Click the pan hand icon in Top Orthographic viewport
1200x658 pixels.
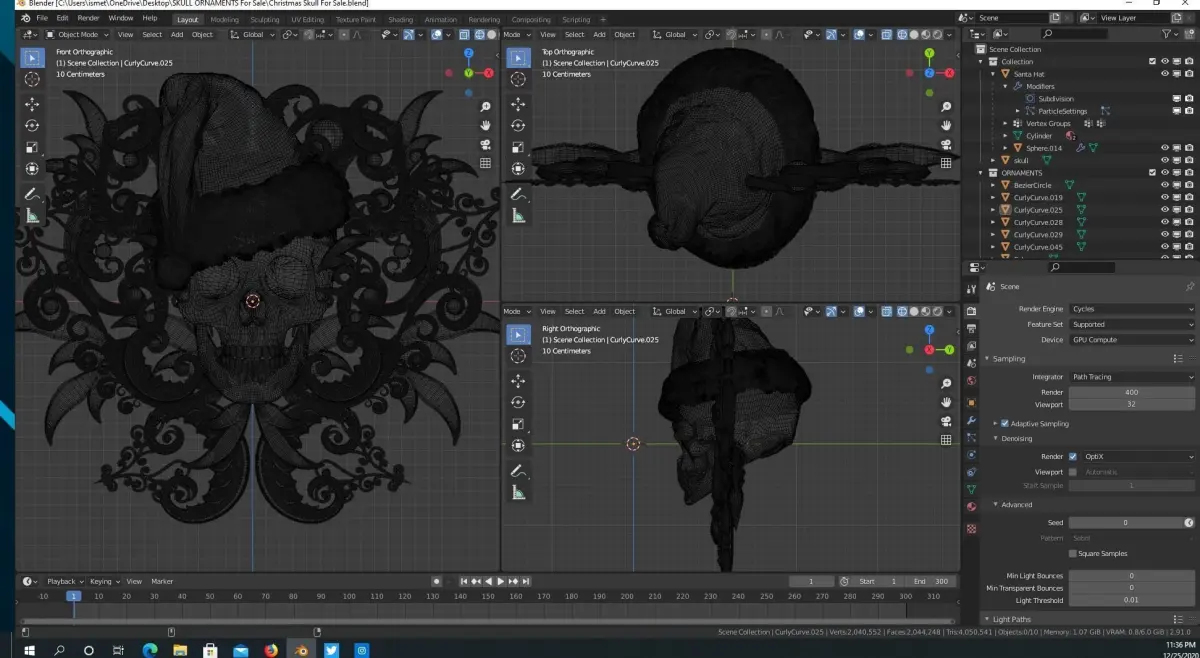click(945, 126)
